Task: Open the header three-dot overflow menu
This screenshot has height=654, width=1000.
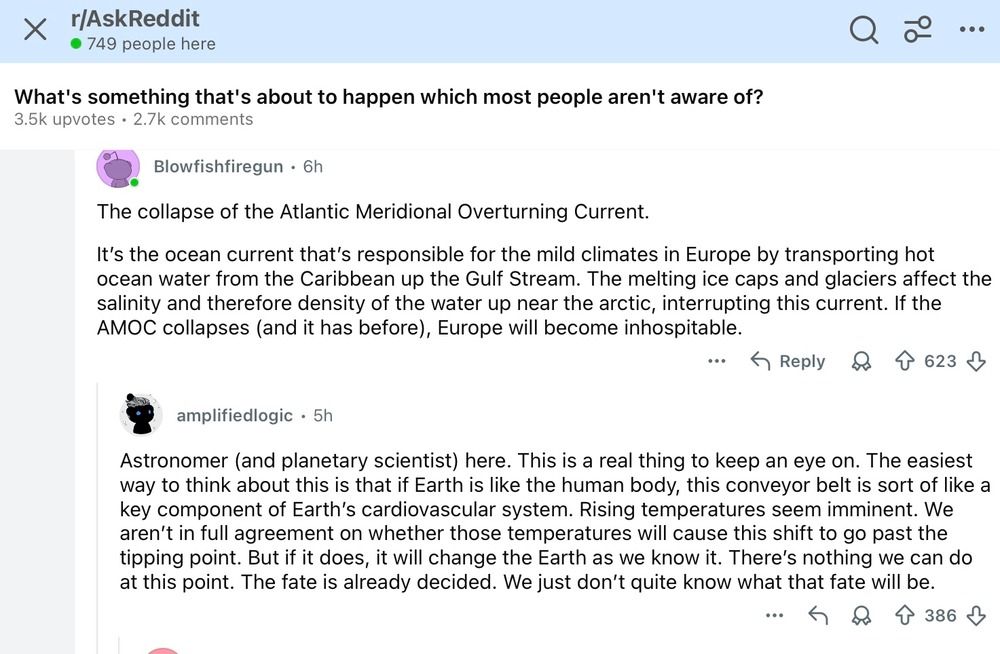Action: (x=972, y=30)
